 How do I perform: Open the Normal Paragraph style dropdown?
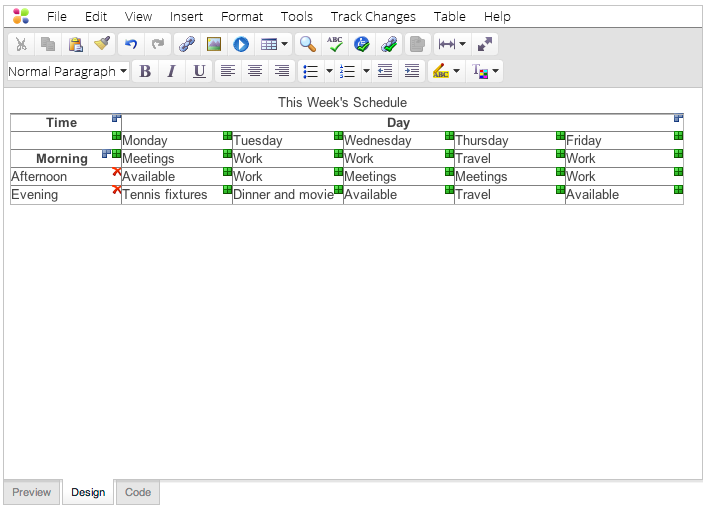pos(68,72)
